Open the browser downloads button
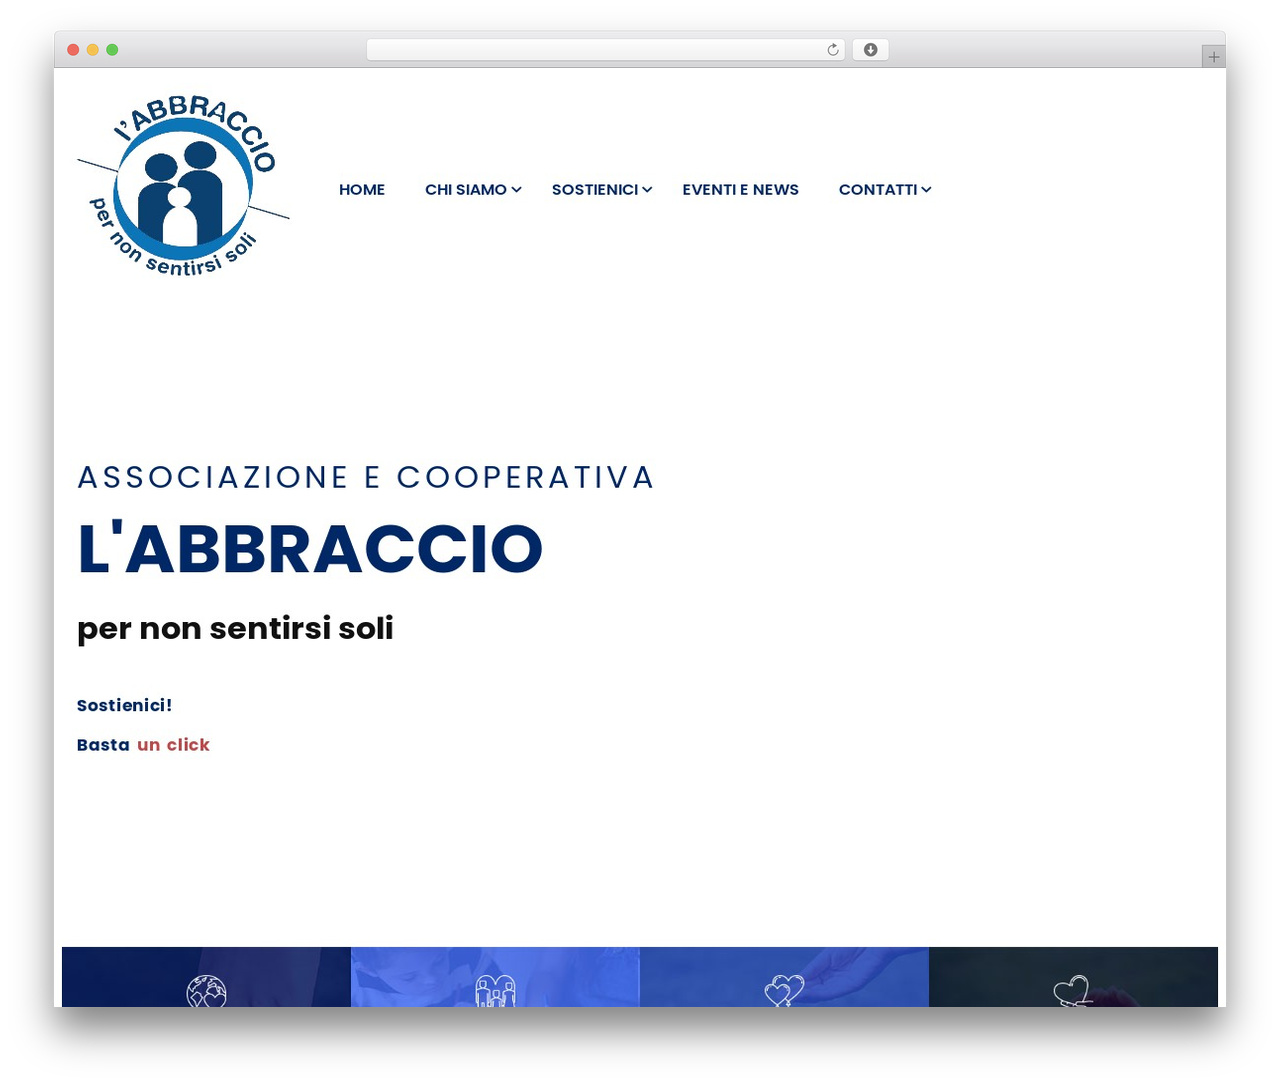Image resolution: width=1280 pixels, height=1084 pixels. [870, 50]
